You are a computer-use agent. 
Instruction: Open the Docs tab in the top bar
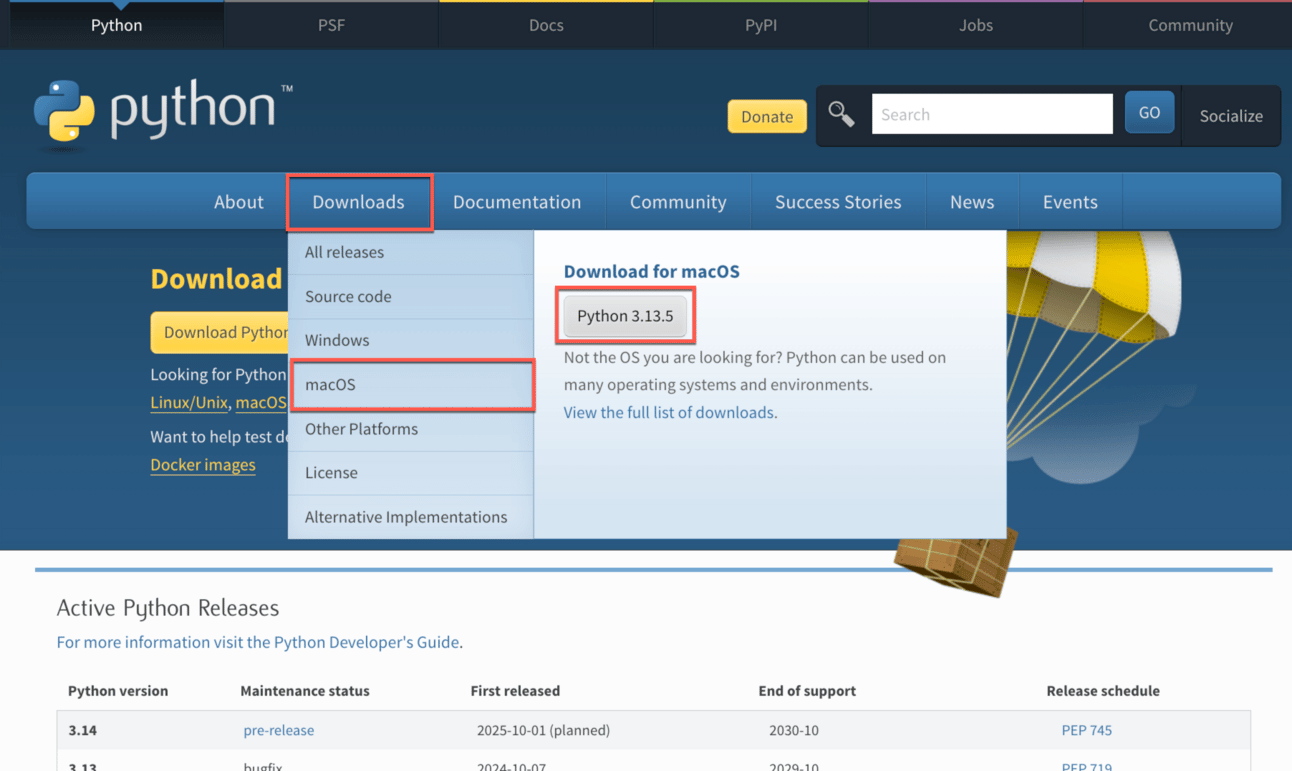point(546,25)
